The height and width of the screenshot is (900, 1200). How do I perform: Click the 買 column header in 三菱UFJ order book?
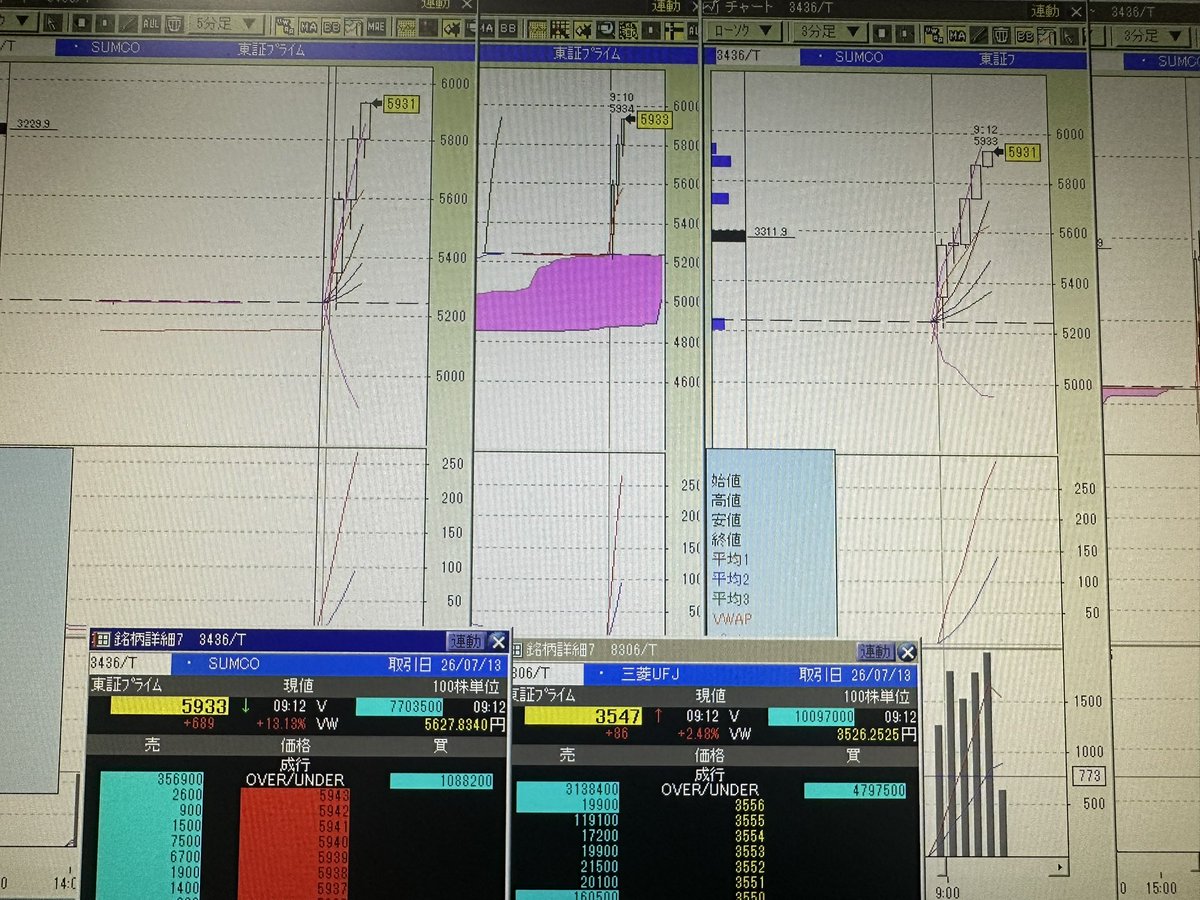click(853, 755)
